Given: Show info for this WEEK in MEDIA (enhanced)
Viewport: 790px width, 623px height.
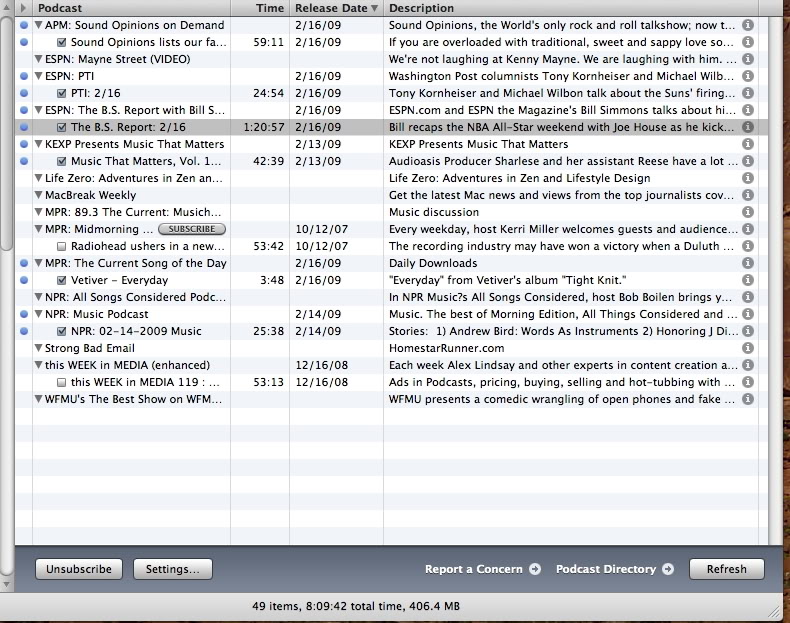Looking at the screenshot, I should click(748, 365).
